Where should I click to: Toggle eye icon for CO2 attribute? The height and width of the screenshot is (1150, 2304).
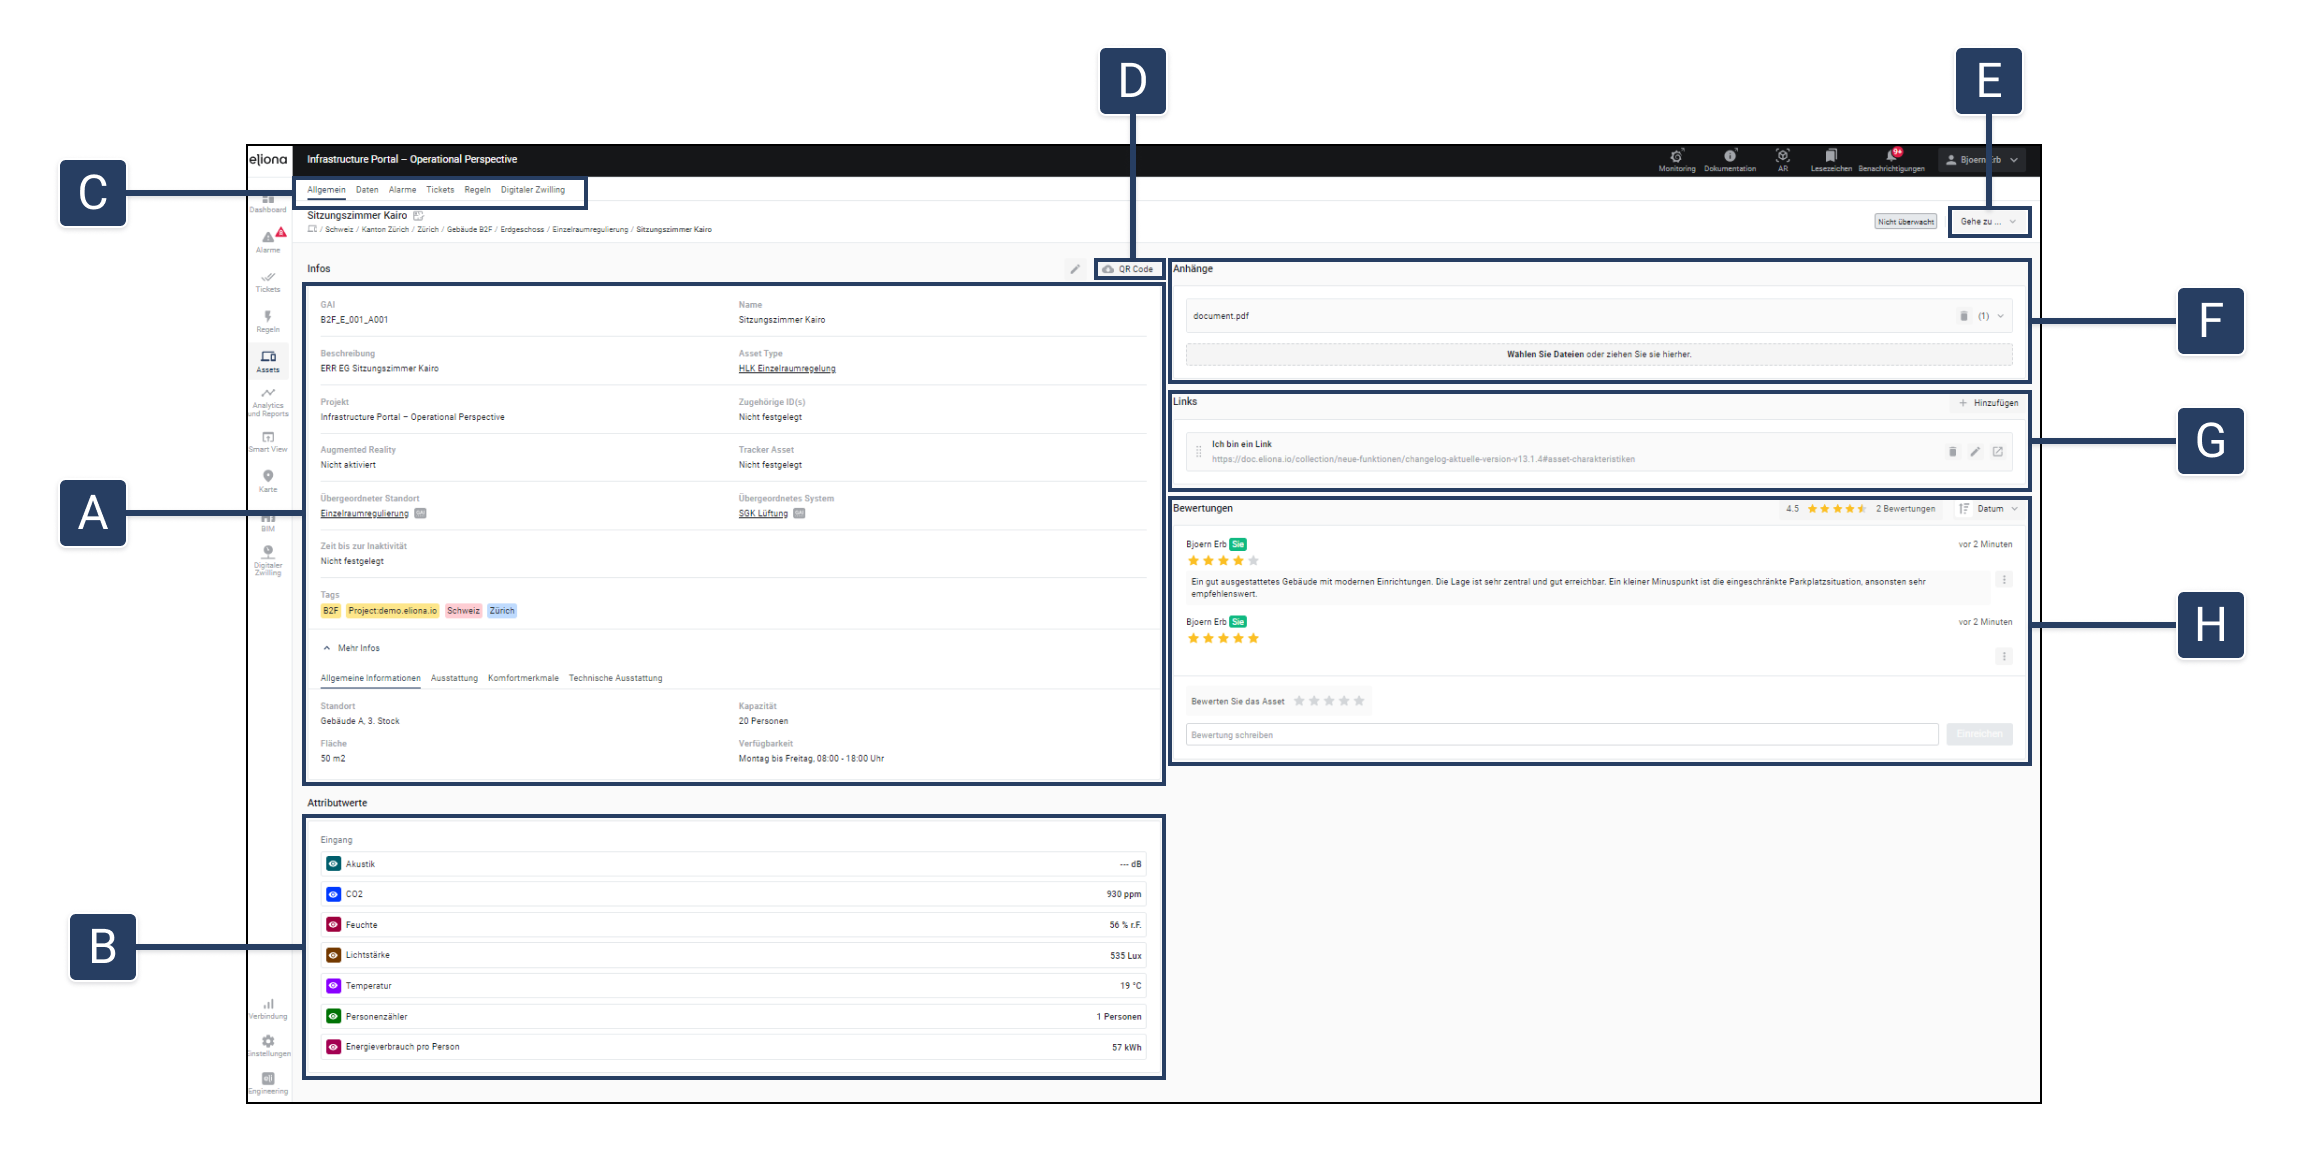333,894
